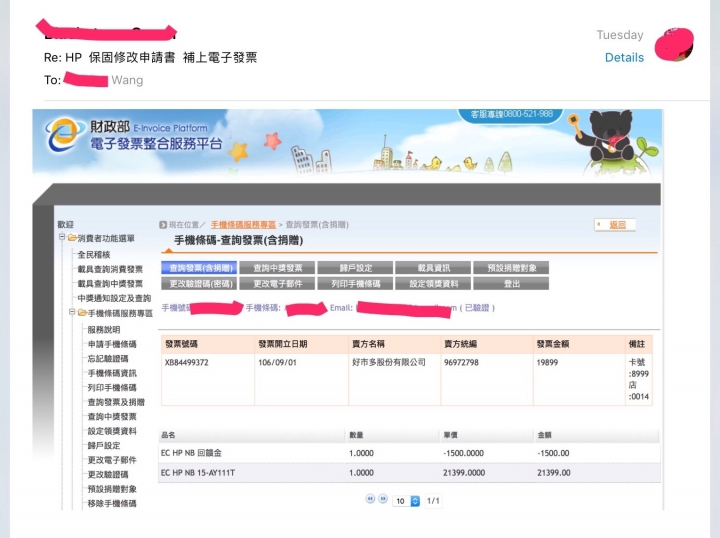Open the email Details link
Viewport: 720px width, 538px height.
[x=624, y=57]
